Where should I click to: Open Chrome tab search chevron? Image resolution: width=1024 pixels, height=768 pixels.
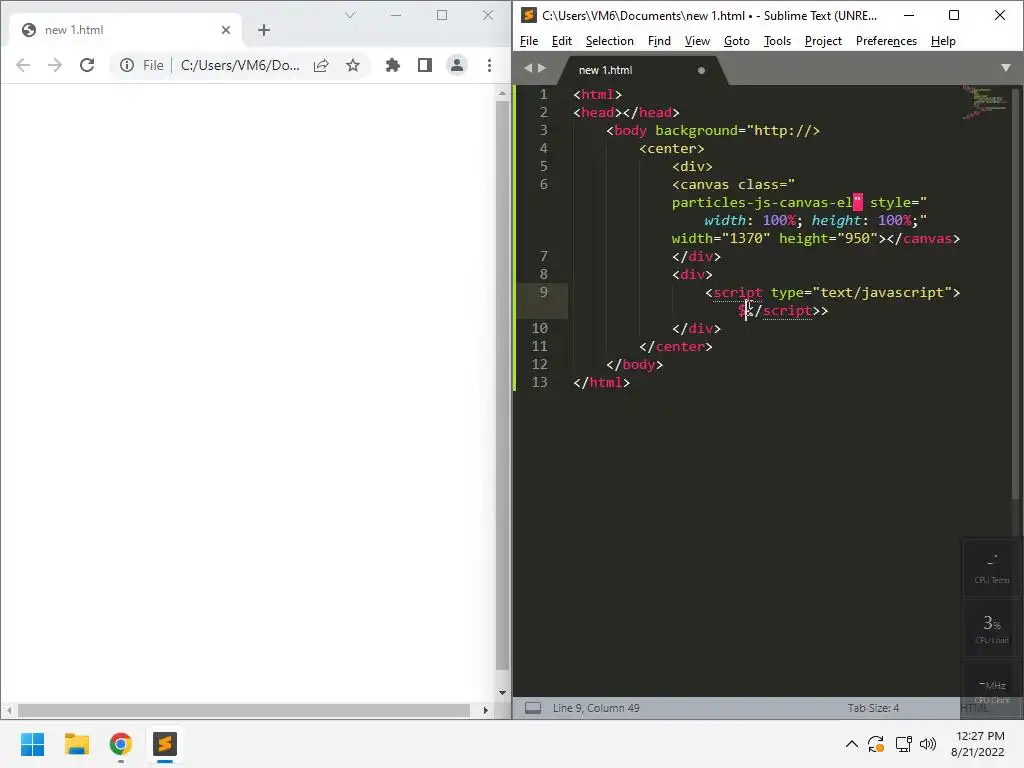[x=350, y=15]
